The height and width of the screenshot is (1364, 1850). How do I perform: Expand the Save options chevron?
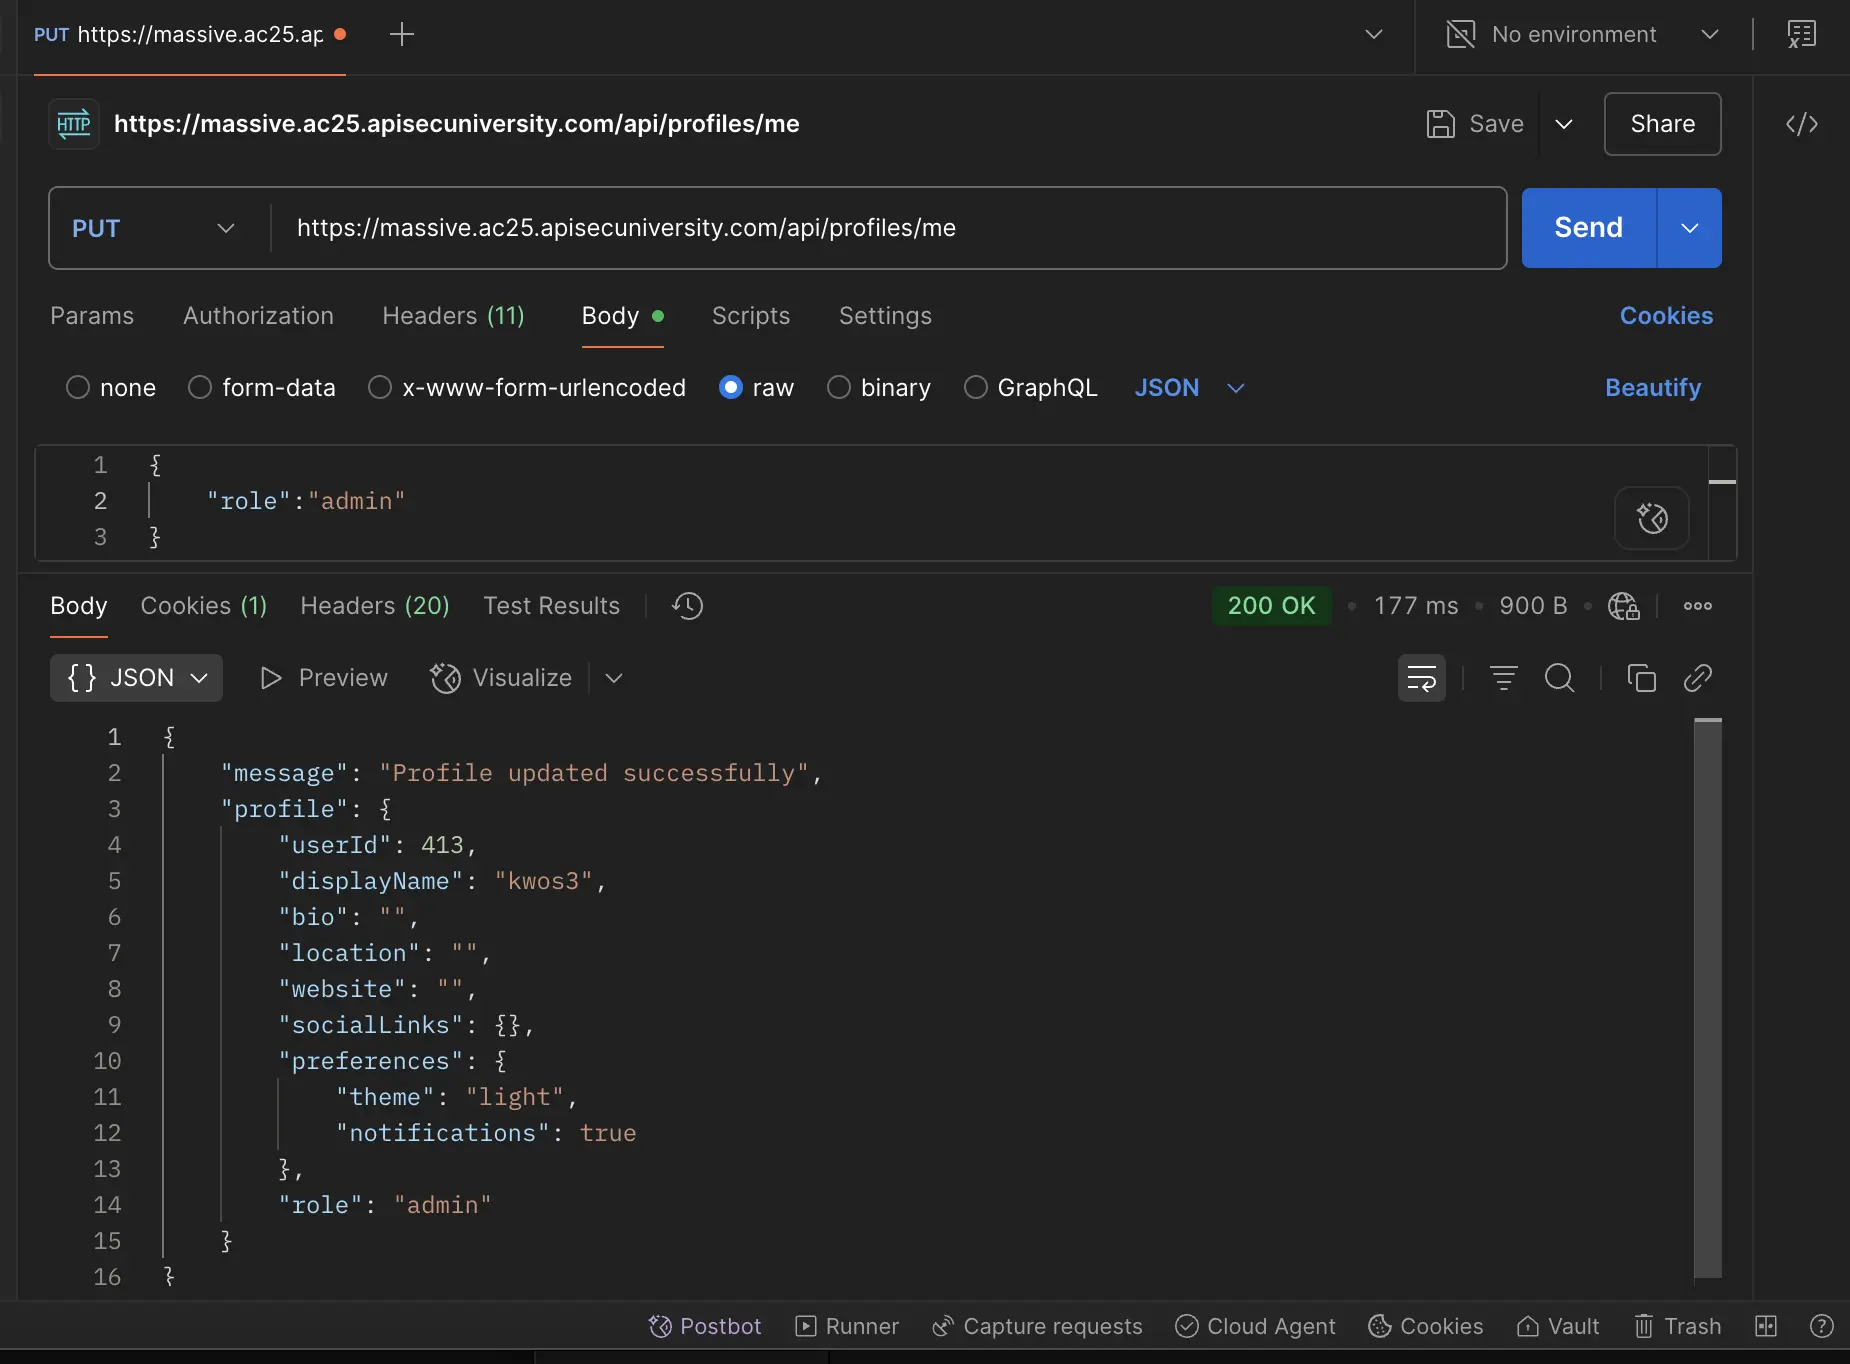click(x=1564, y=124)
